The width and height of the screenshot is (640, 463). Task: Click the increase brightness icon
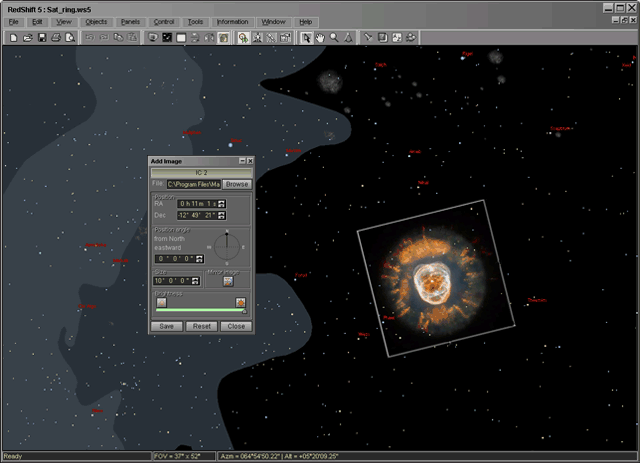pyautogui.click(x=240, y=301)
